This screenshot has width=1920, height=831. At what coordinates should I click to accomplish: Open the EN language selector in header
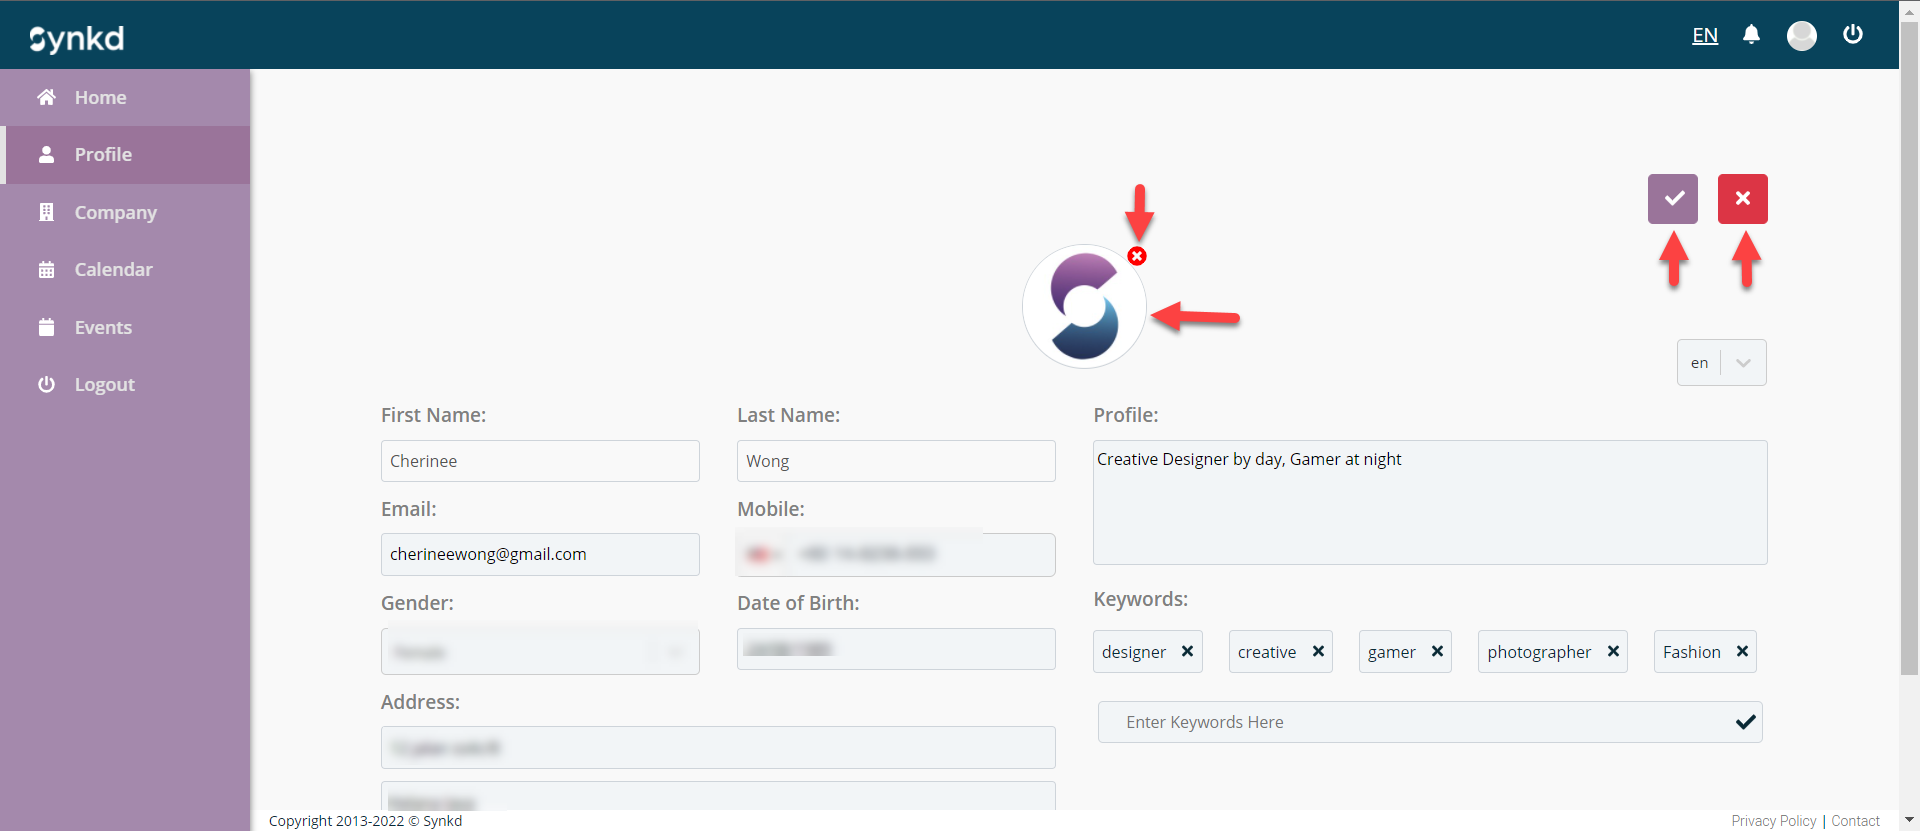click(x=1704, y=36)
